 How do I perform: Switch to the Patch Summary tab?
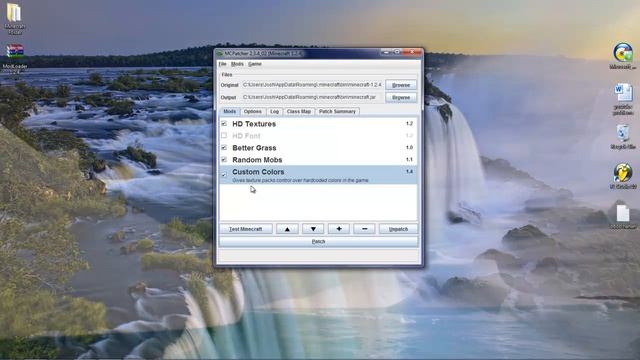coord(337,111)
